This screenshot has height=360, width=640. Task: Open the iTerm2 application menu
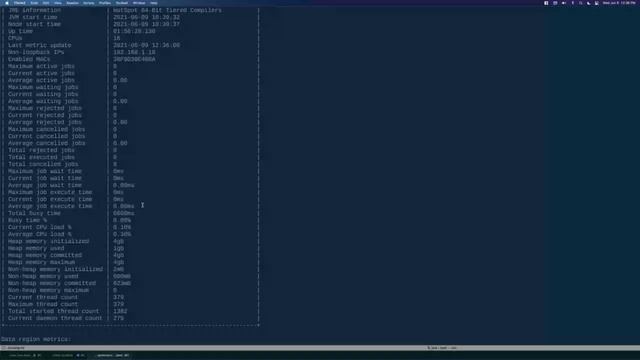pyautogui.click(x=20, y=3)
